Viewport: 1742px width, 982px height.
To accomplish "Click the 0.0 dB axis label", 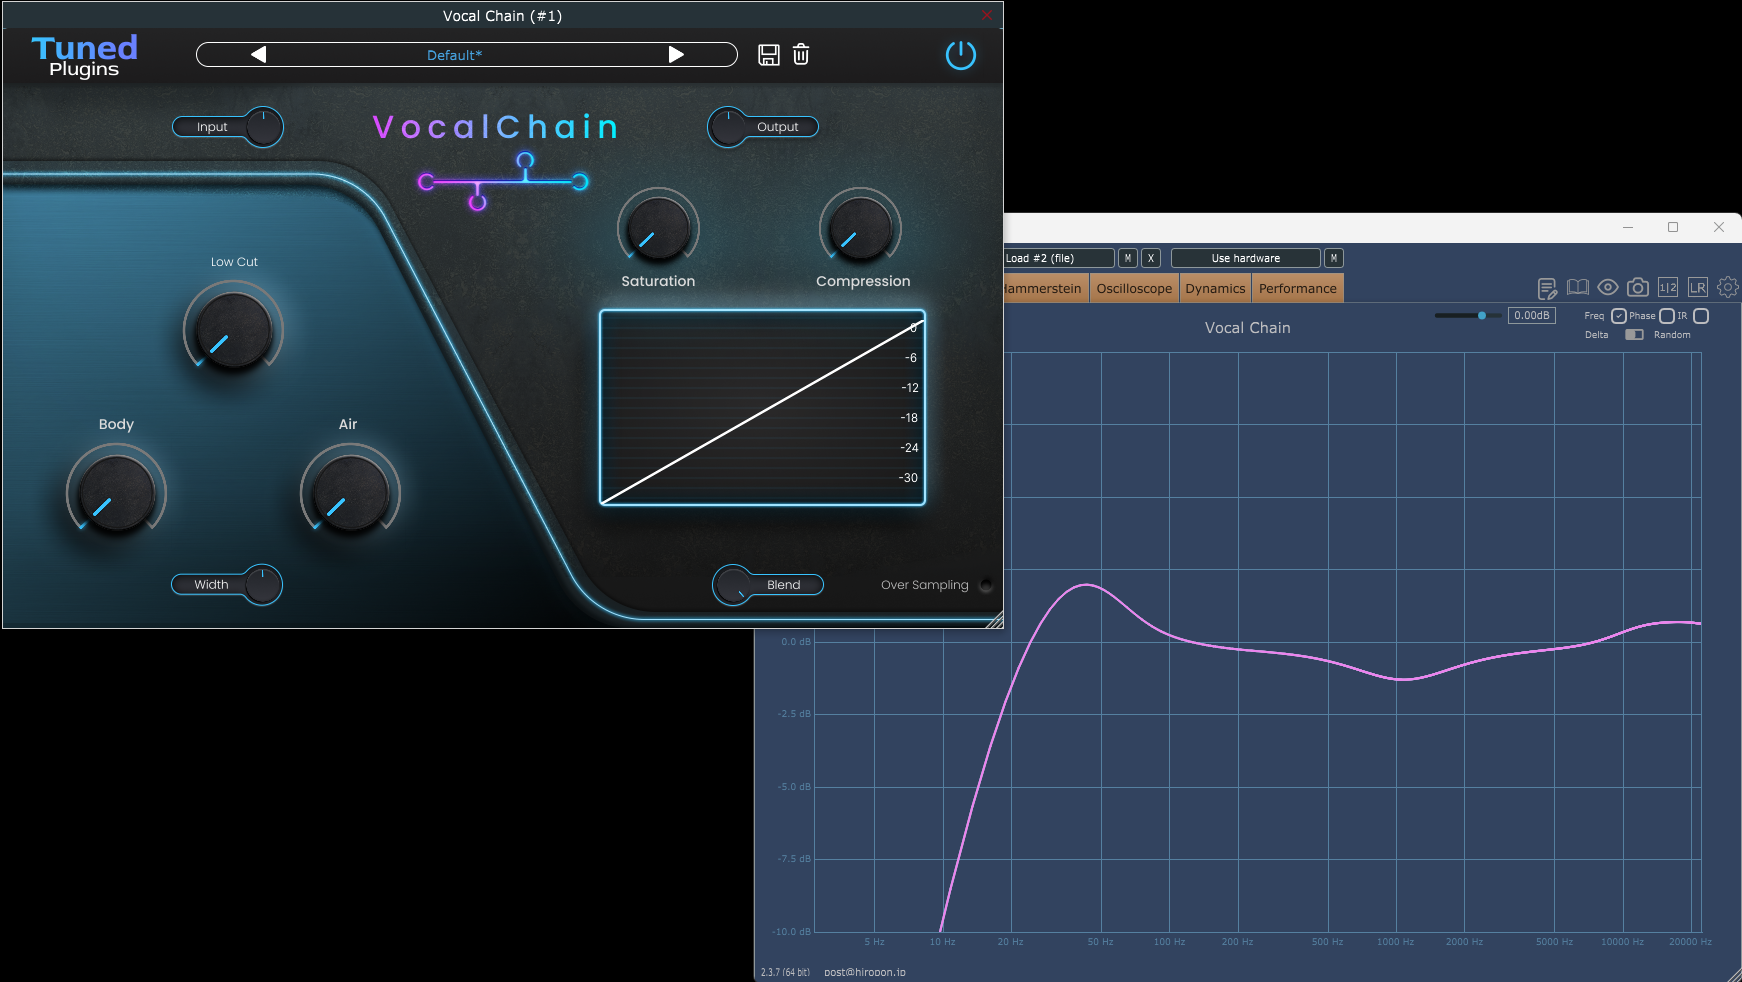I will tap(796, 642).
